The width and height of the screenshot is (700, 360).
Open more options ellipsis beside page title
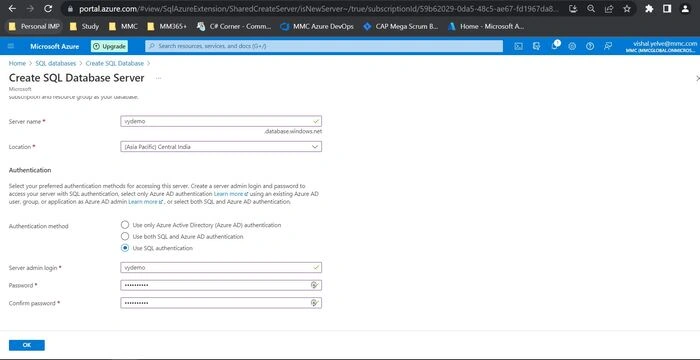tap(158, 78)
